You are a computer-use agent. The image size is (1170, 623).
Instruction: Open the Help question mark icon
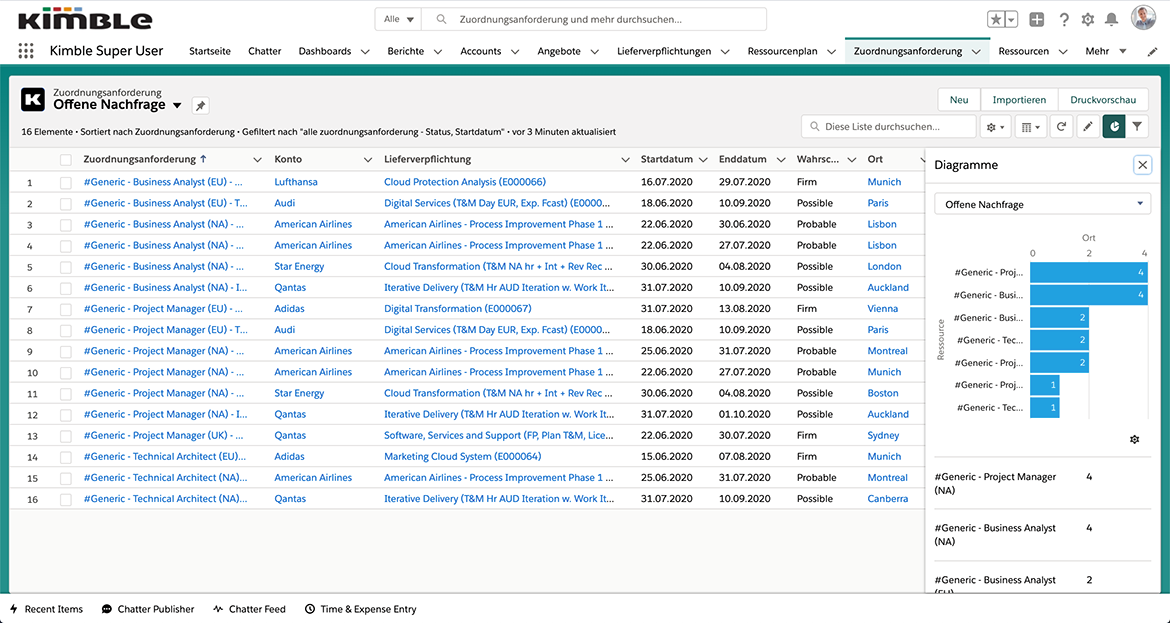click(1064, 20)
